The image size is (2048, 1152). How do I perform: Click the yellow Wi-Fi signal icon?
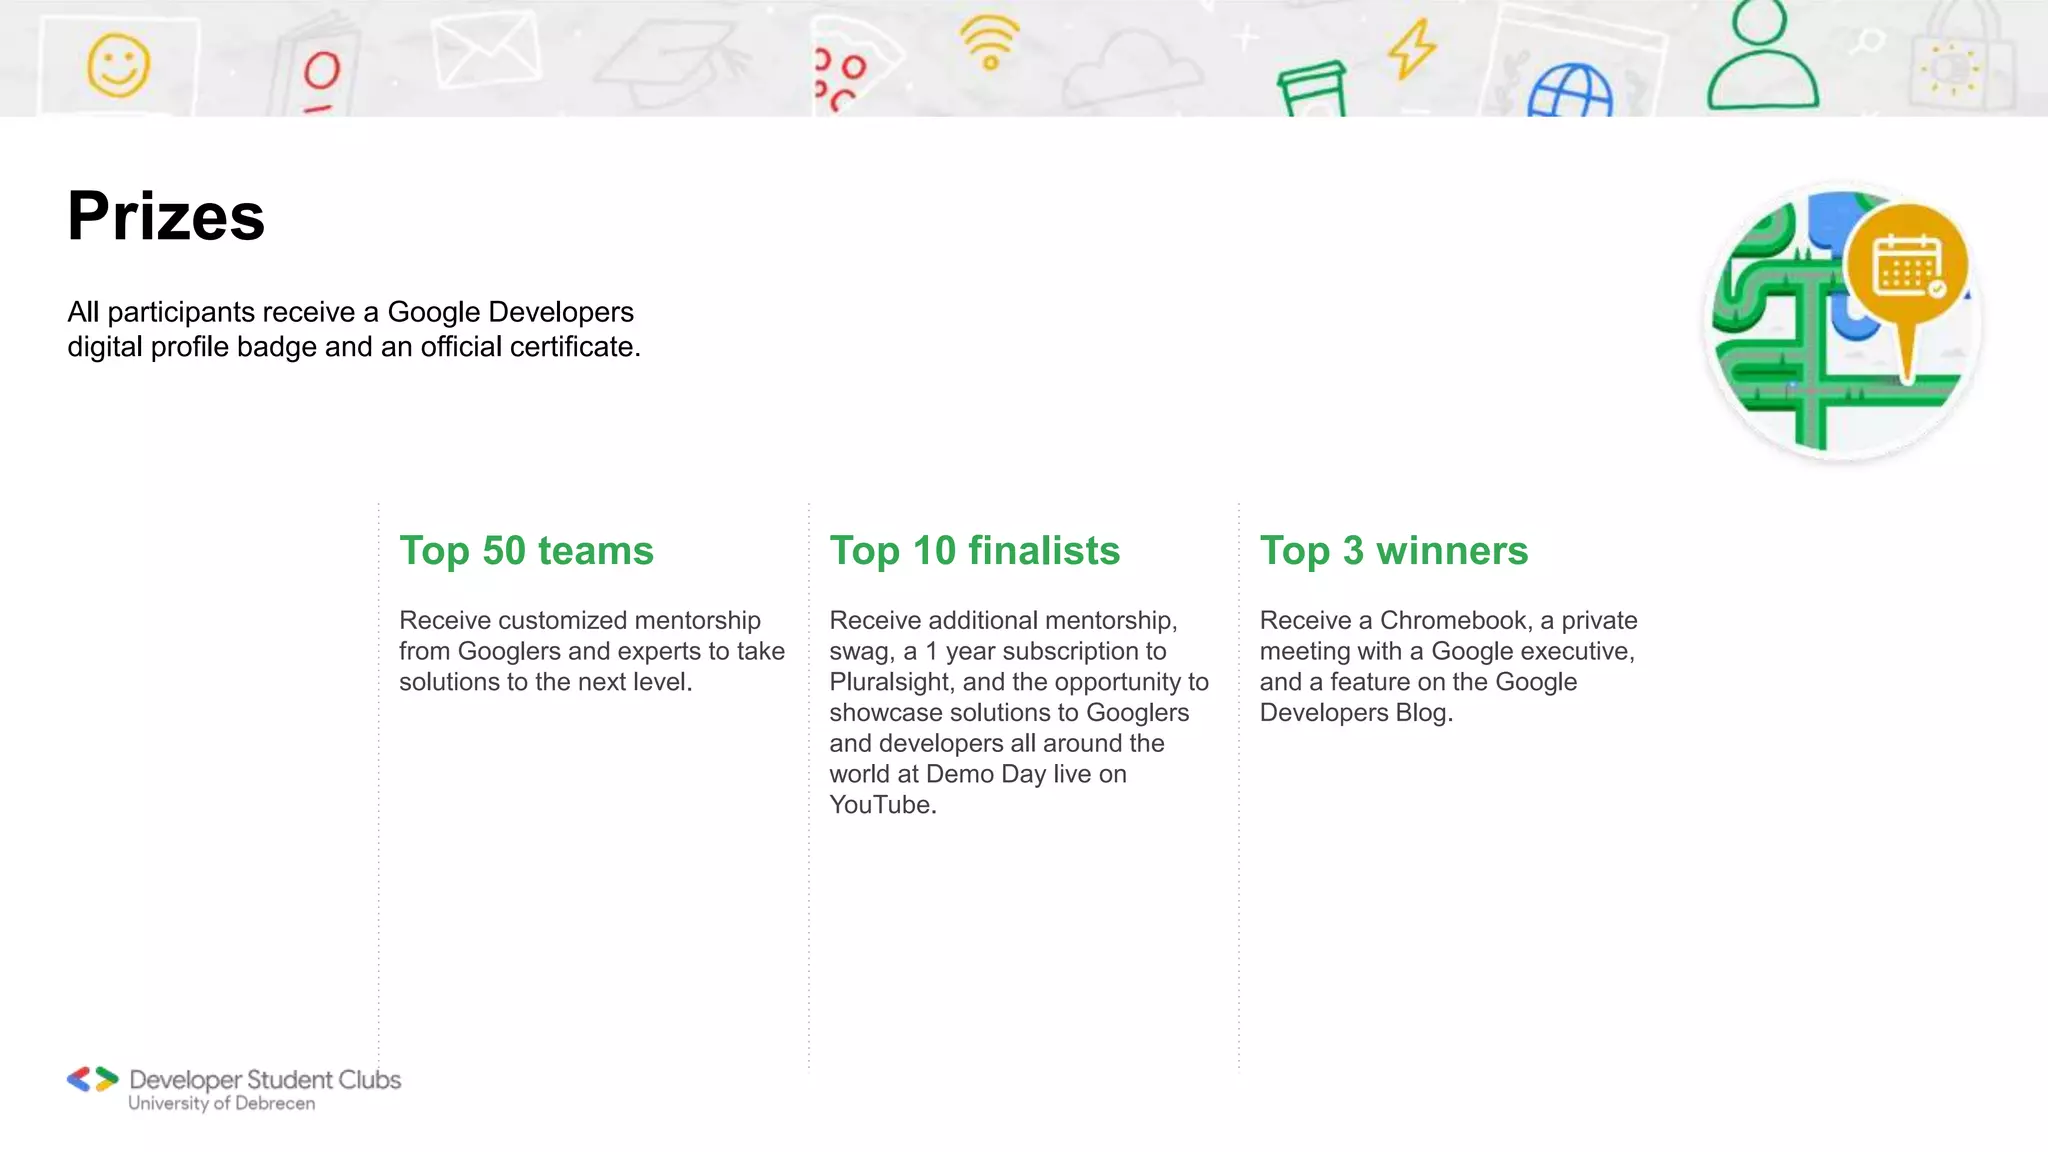989,44
